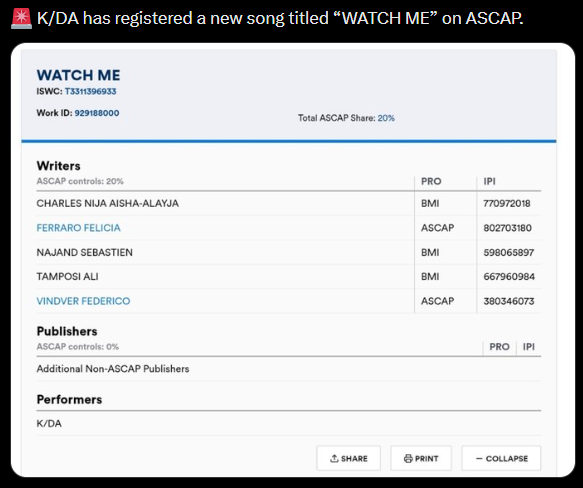Click the printer icon in Print button
Screen dimensions: 583x488
click(x=408, y=458)
